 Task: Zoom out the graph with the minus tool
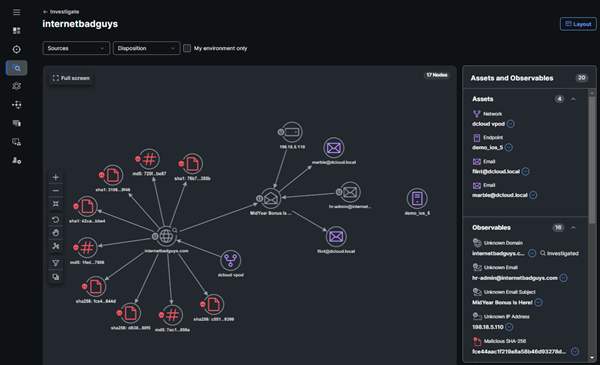tap(55, 191)
